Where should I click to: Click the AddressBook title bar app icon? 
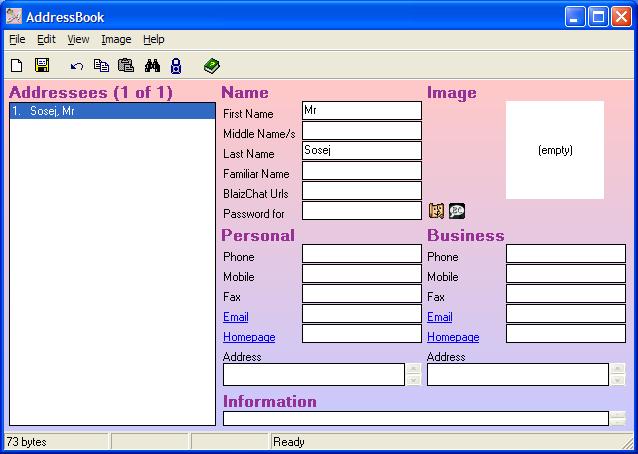pyautogui.click(x=14, y=17)
